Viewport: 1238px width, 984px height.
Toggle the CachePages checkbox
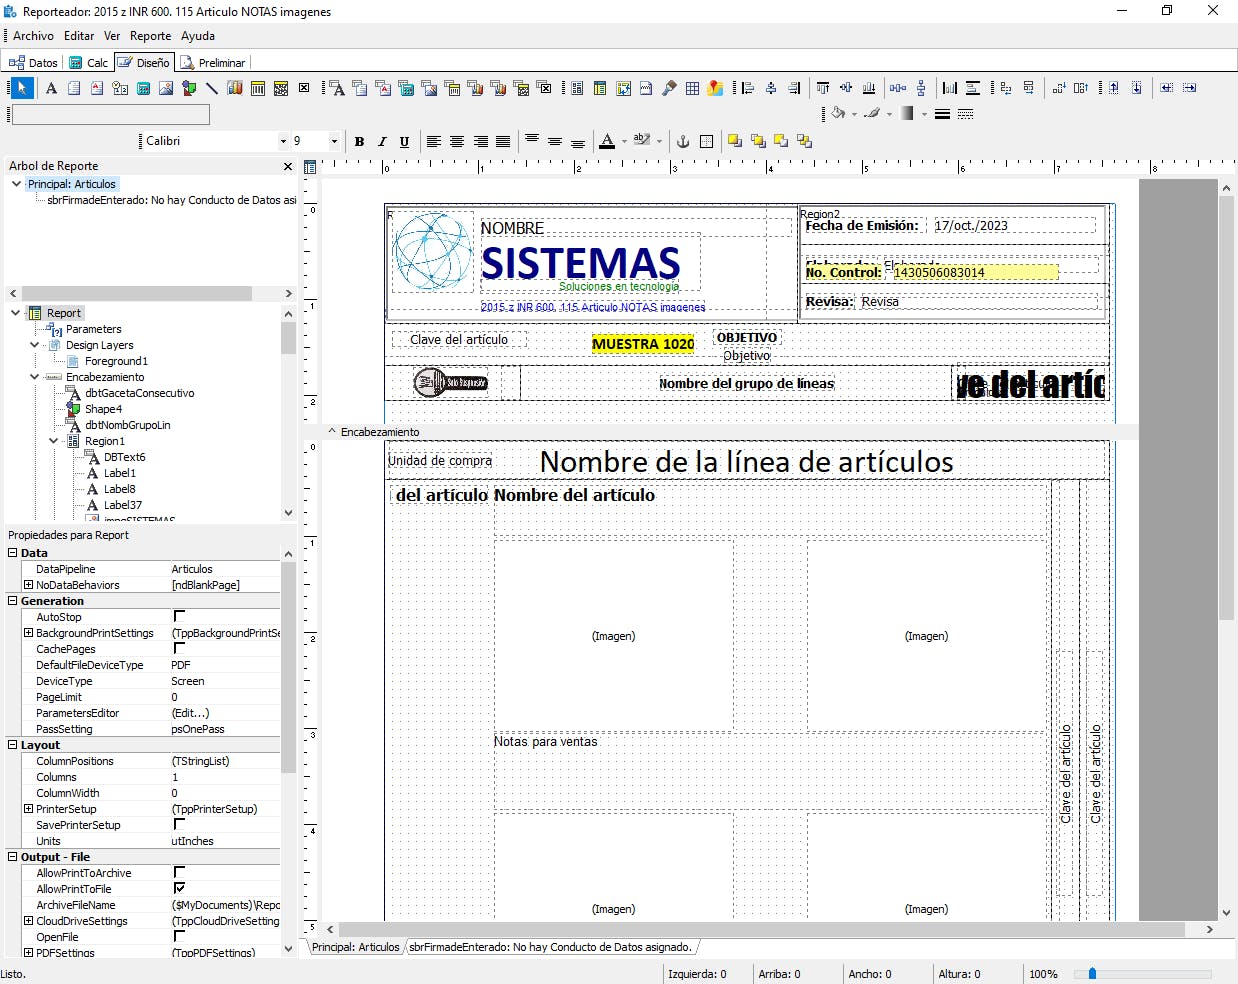[x=179, y=648]
